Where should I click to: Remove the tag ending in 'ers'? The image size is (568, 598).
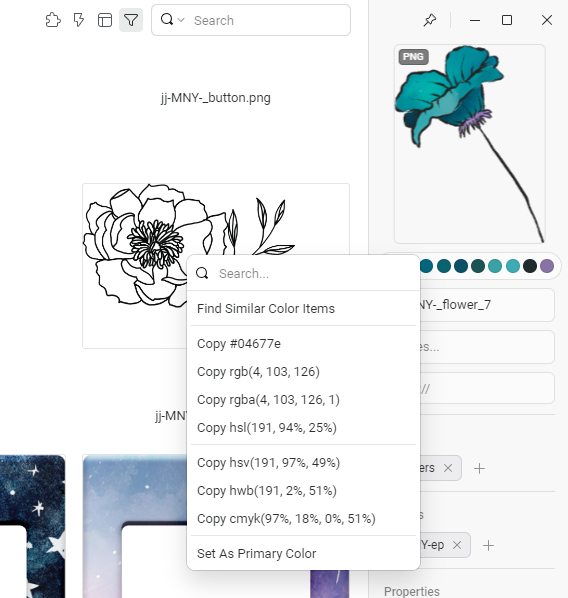click(x=448, y=468)
